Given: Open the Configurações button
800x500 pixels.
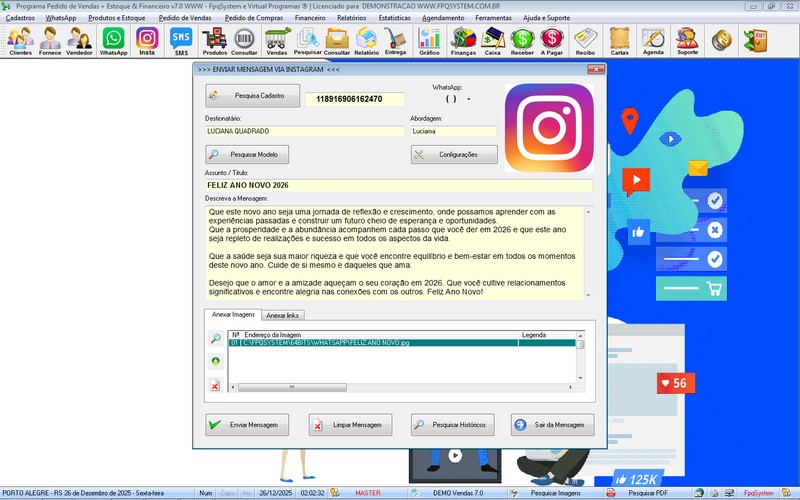Looking at the screenshot, I should [x=454, y=154].
